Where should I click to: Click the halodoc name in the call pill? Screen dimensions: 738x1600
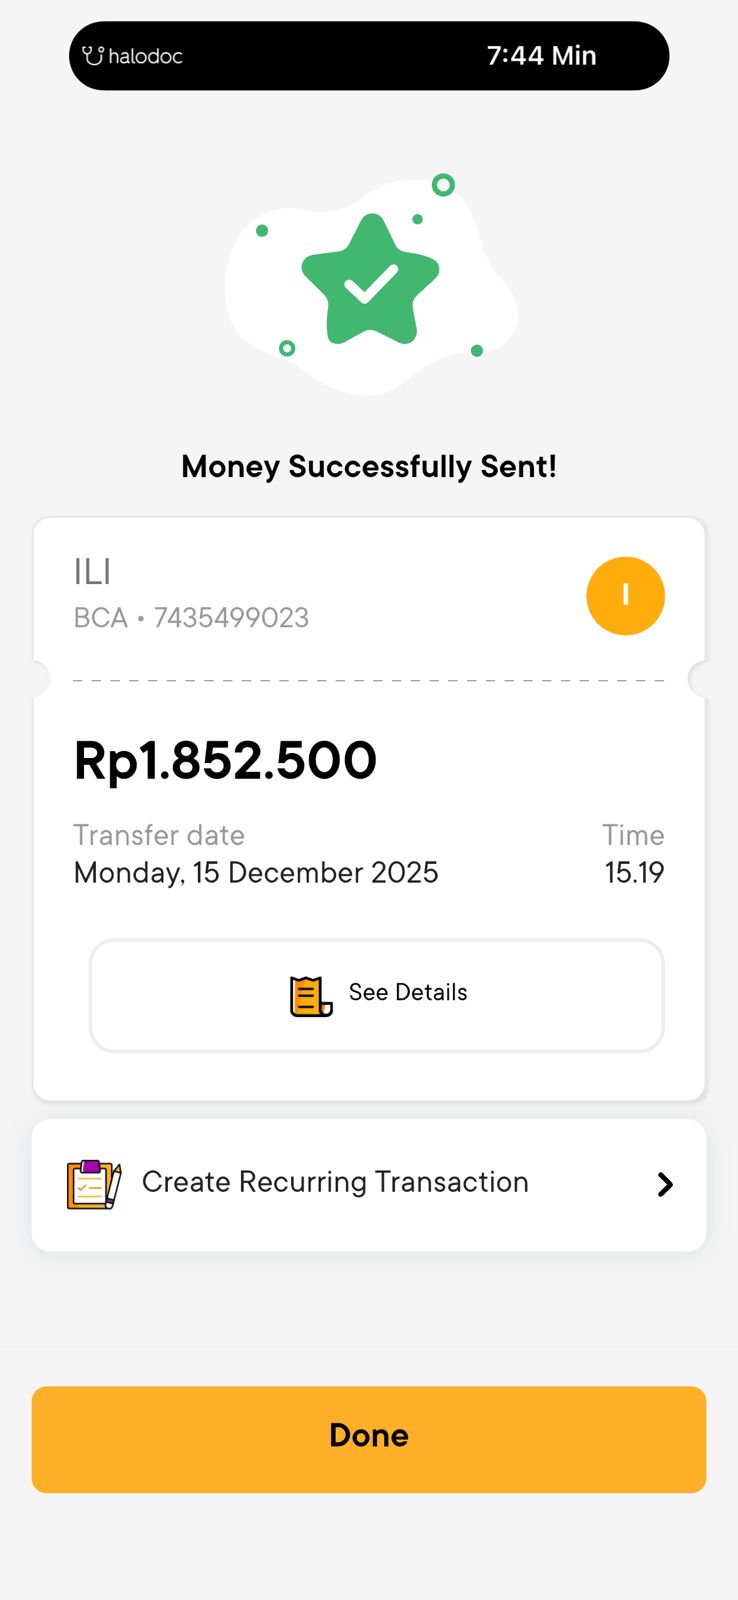[145, 57]
